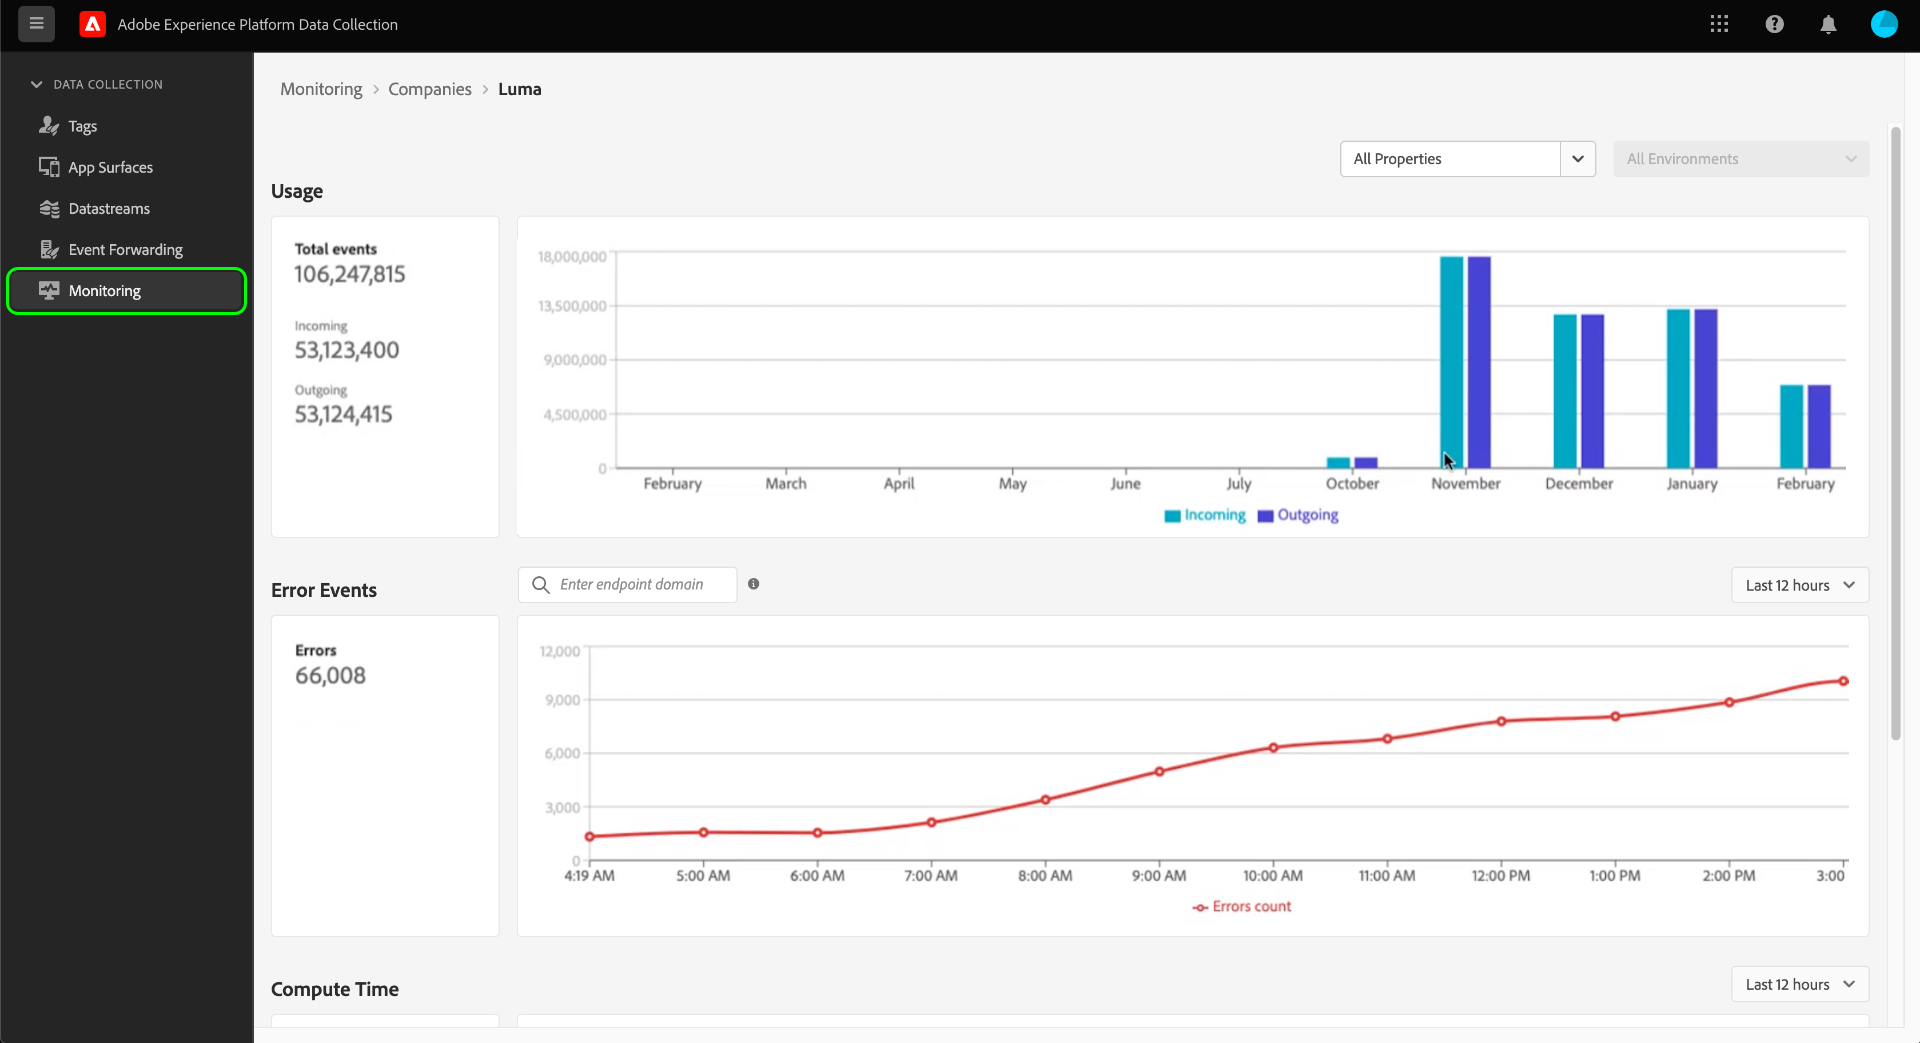Screen dimensions: 1920x1043
Task: Go to Companies breadcrumb
Action: pyautogui.click(x=430, y=89)
